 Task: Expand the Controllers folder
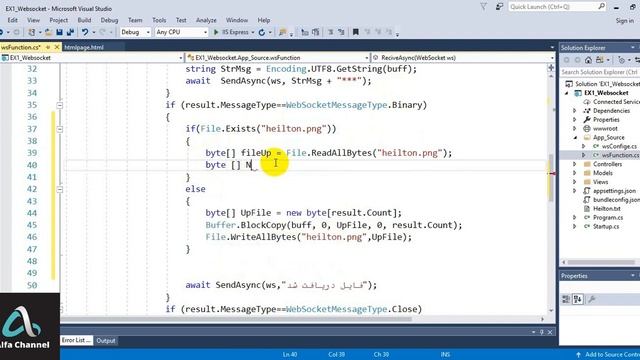(x=575, y=164)
